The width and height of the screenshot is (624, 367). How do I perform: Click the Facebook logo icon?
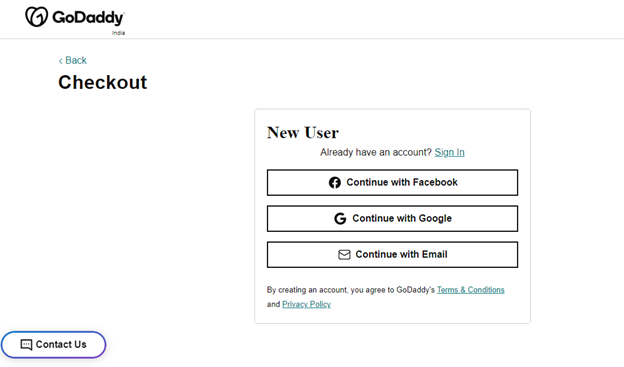(x=335, y=183)
